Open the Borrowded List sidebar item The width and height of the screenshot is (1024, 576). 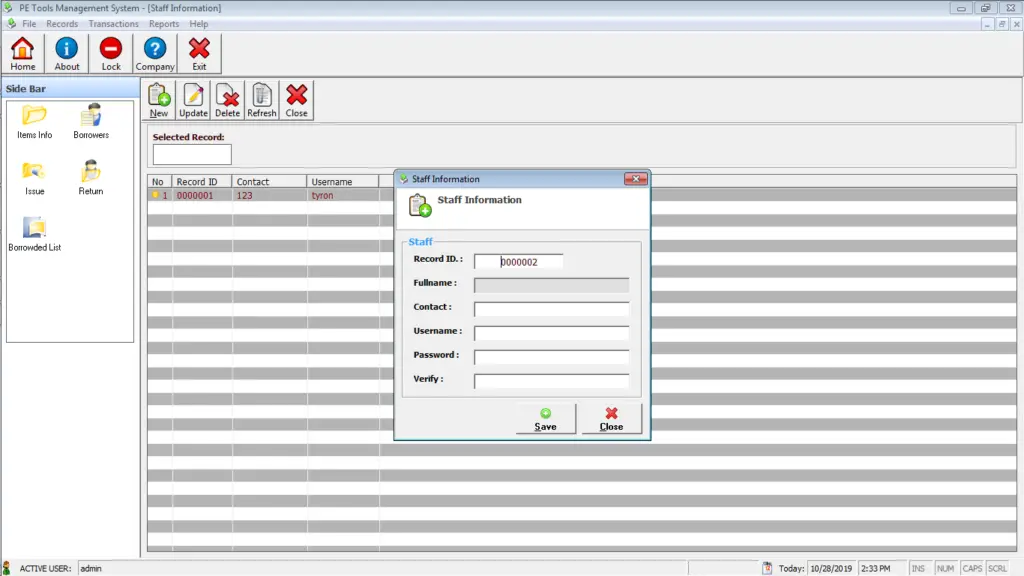34,232
